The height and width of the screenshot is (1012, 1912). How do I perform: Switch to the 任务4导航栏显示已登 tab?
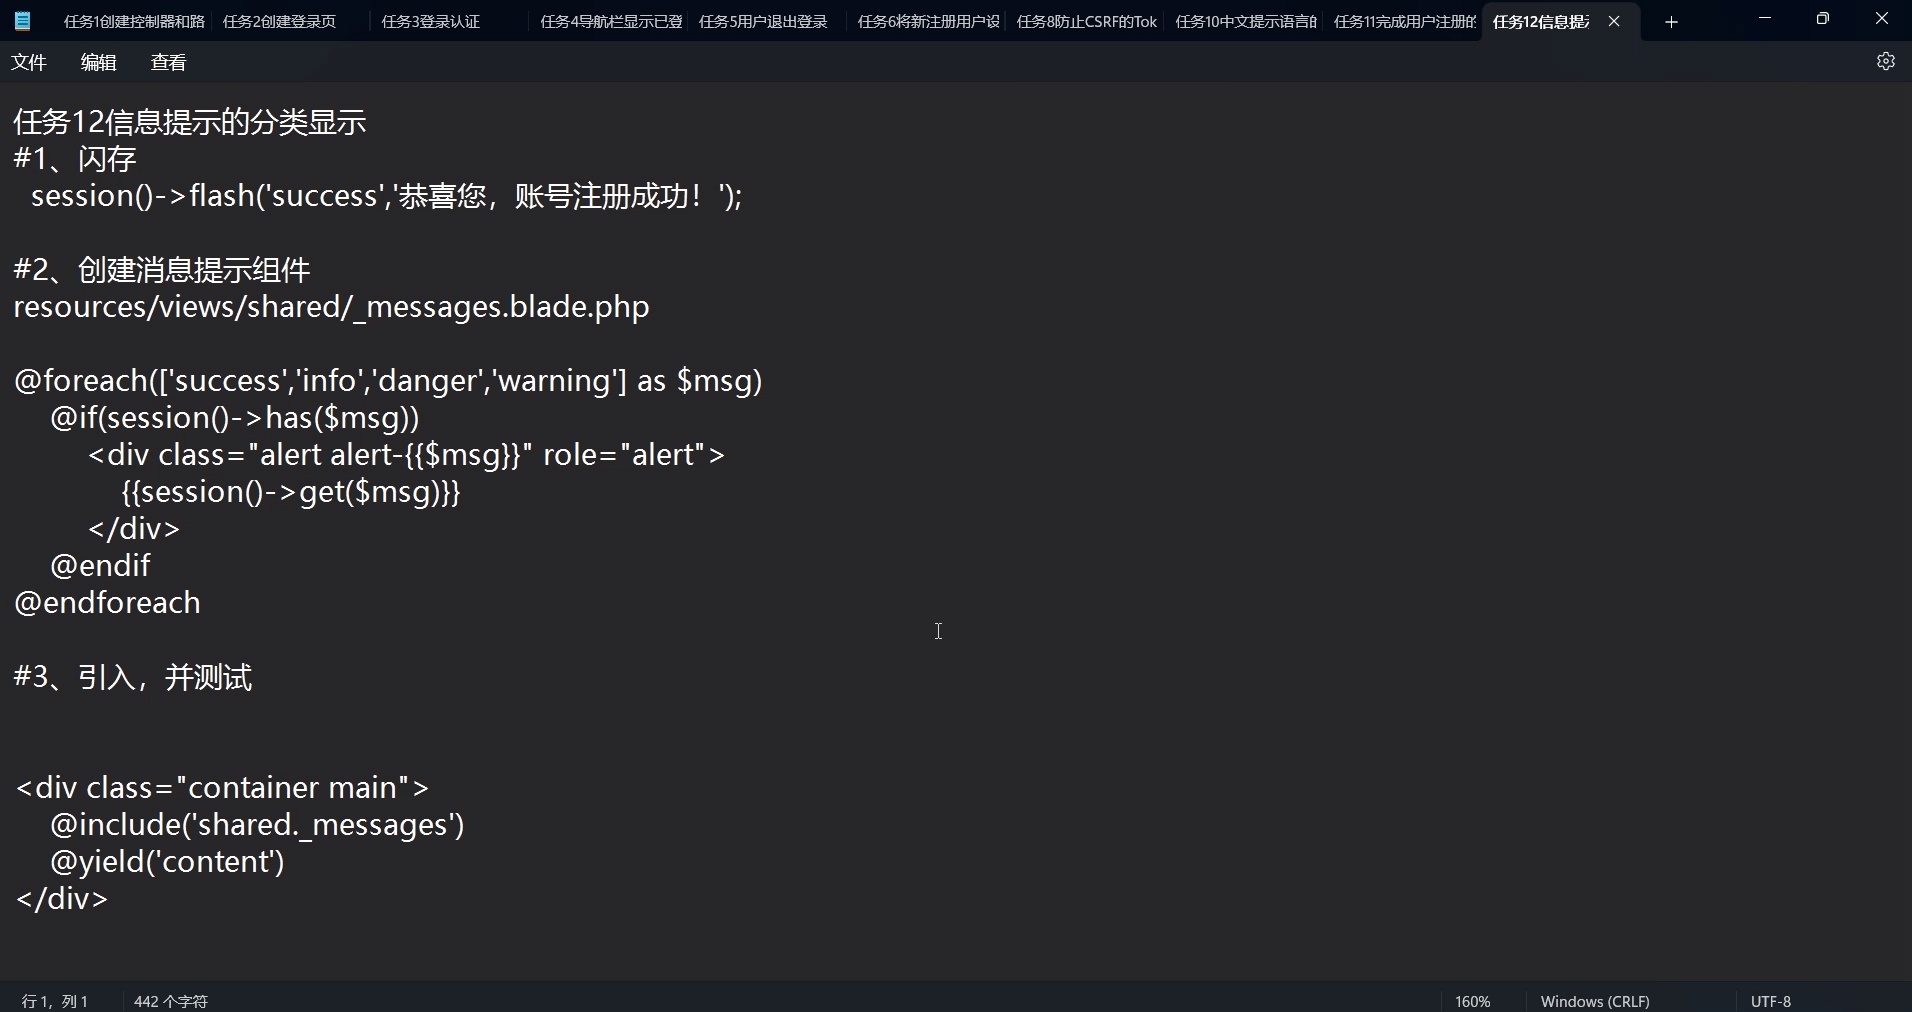(x=610, y=21)
